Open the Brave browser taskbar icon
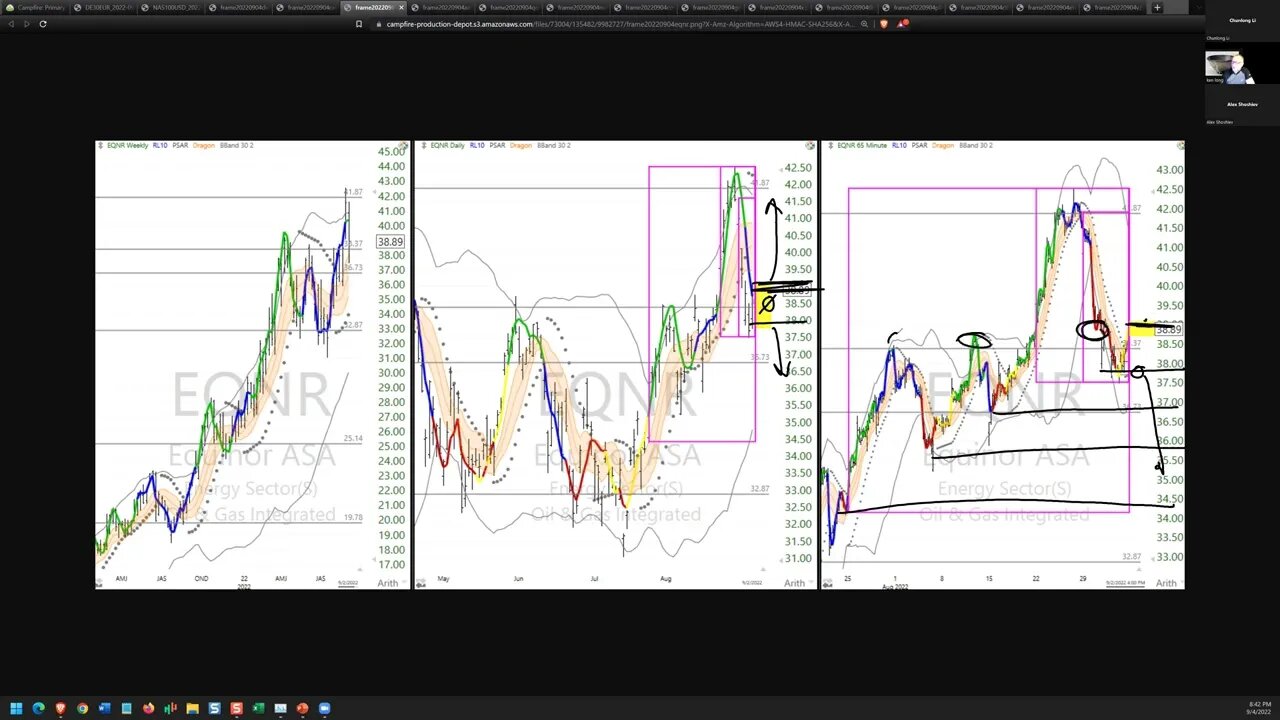The width and height of the screenshot is (1280, 720). 60,708
